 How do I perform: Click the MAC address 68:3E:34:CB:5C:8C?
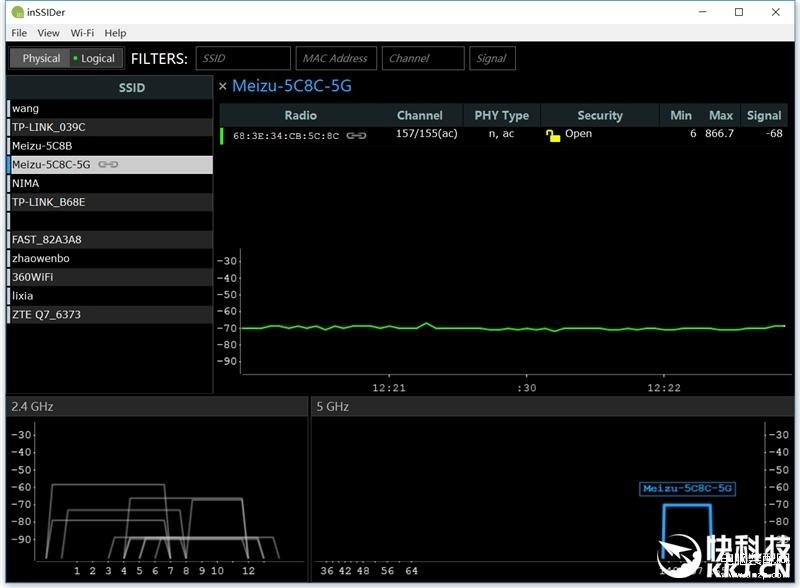286,136
